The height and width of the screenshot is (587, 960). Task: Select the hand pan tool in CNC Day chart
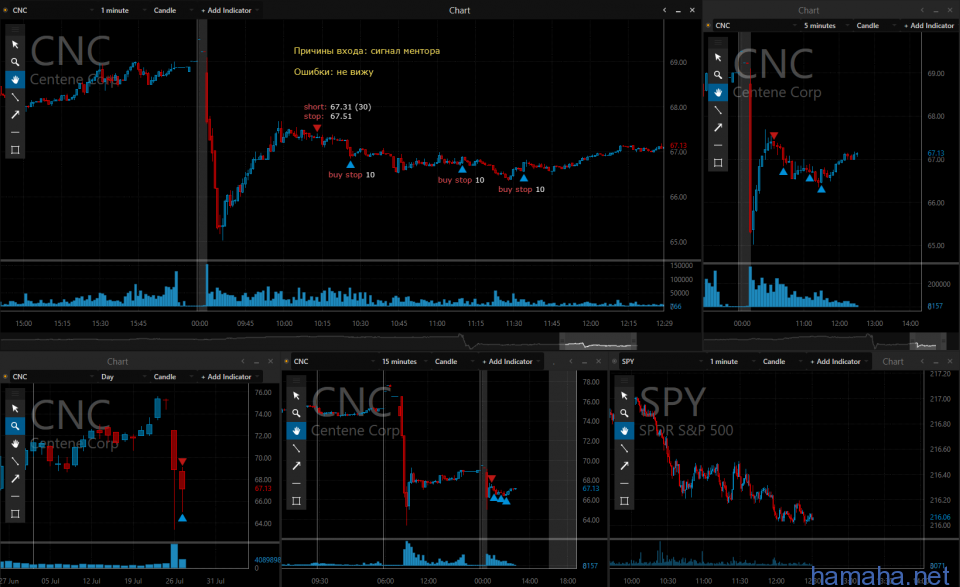coord(15,444)
